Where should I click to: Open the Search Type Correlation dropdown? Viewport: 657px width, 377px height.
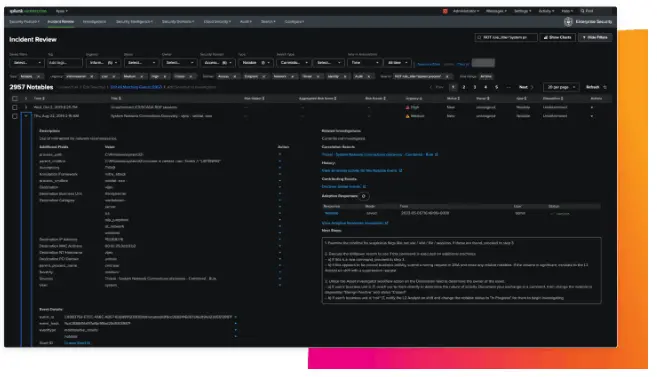pyautogui.click(x=294, y=63)
